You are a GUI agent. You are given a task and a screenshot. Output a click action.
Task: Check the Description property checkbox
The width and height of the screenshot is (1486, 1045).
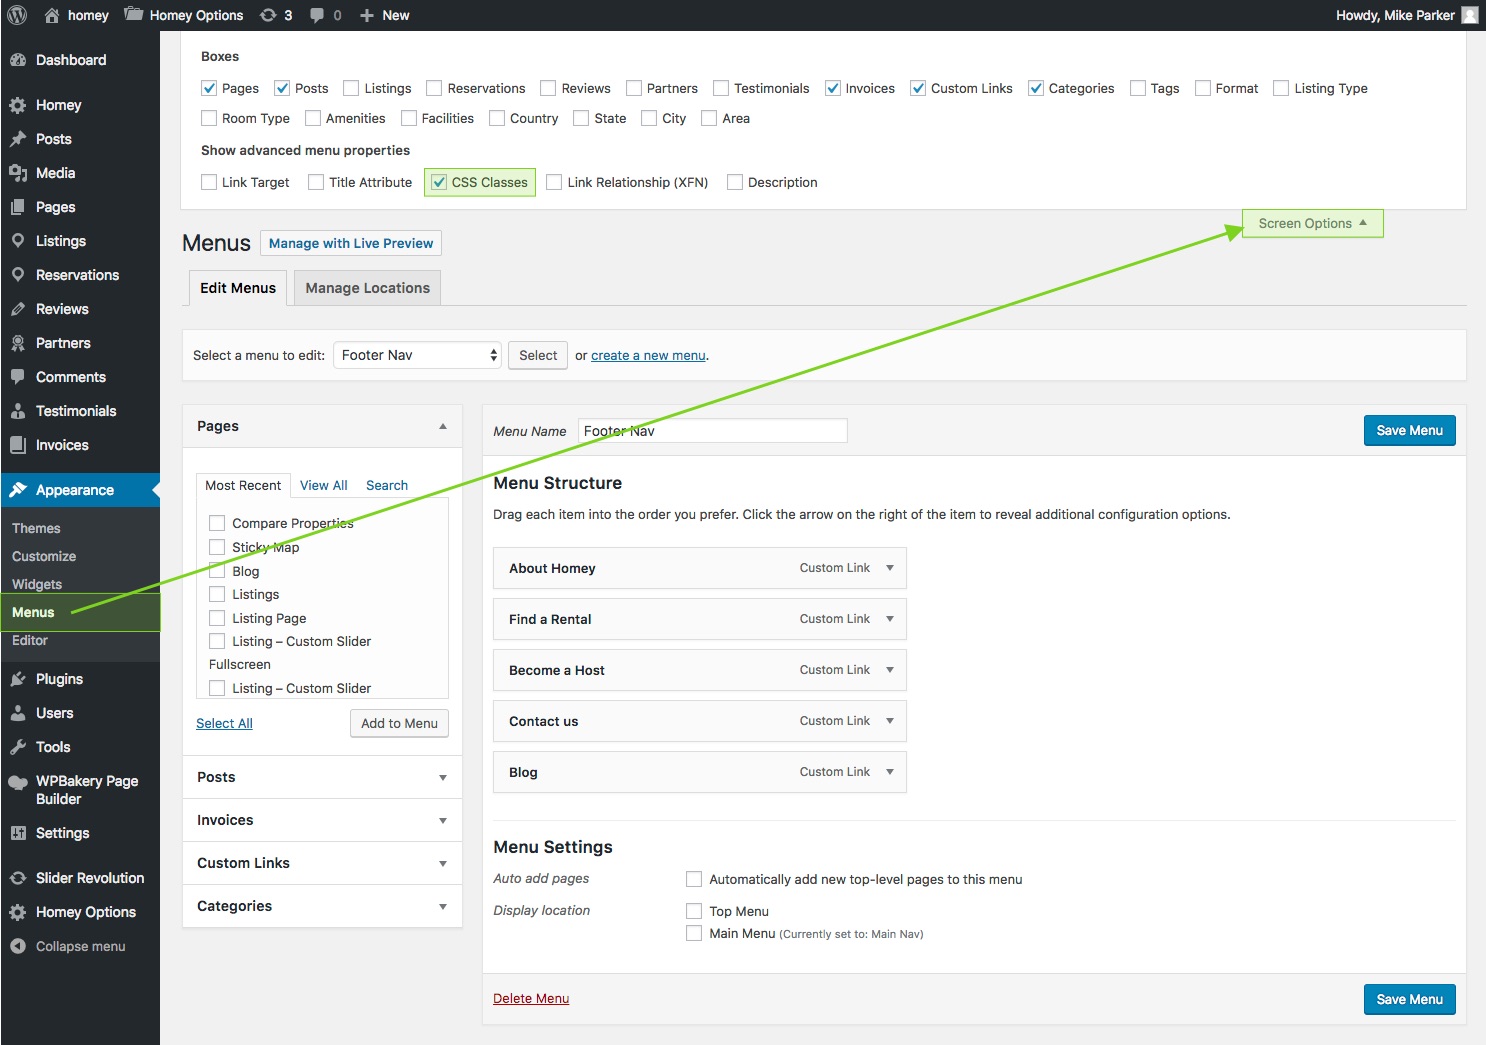[735, 182]
